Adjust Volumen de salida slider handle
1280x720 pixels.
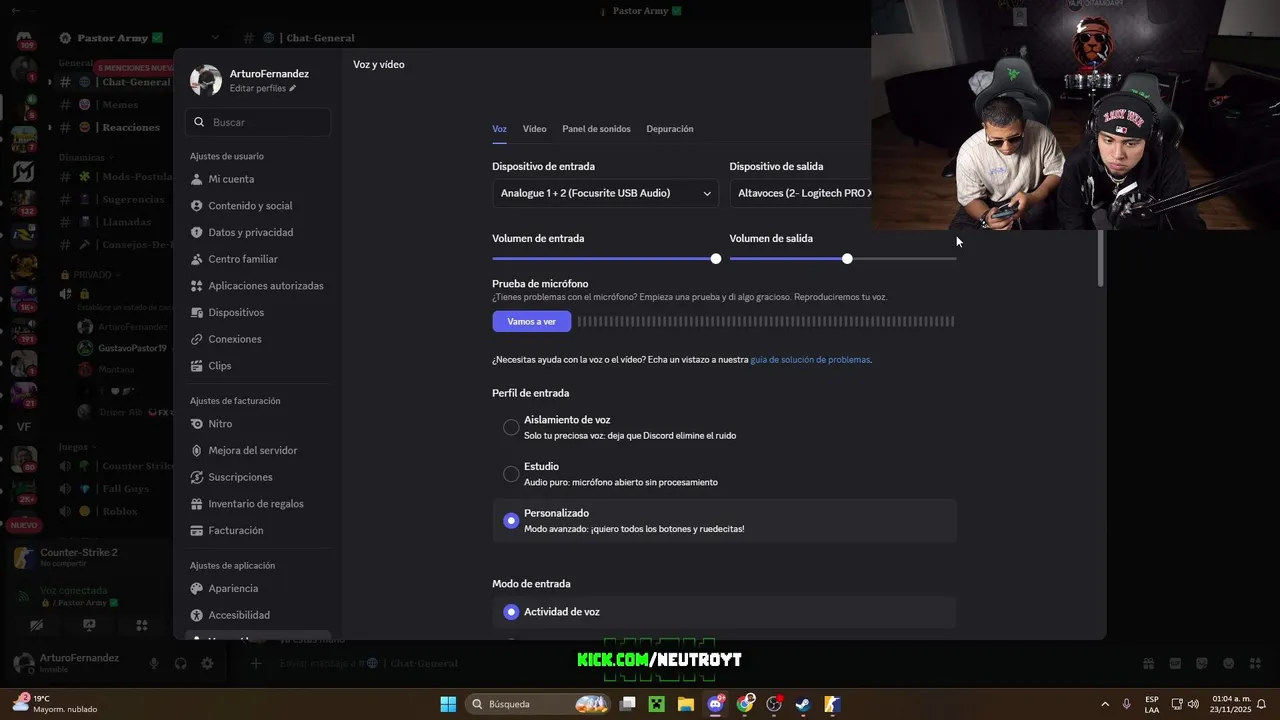[847, 259]
